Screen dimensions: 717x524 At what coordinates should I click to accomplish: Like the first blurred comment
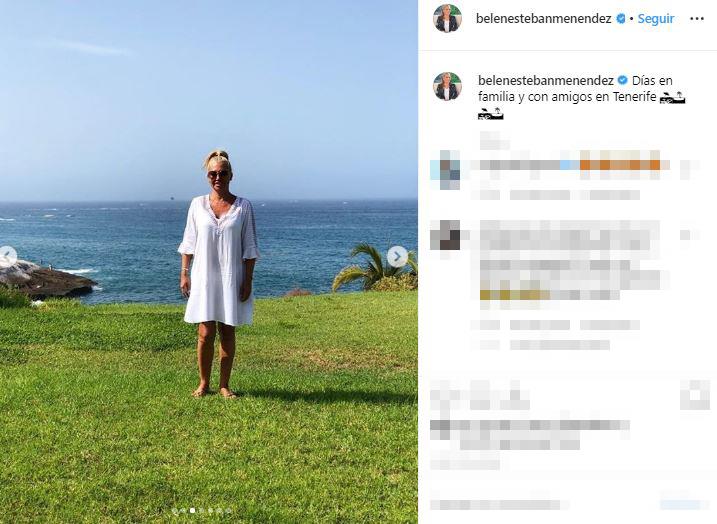686,169
